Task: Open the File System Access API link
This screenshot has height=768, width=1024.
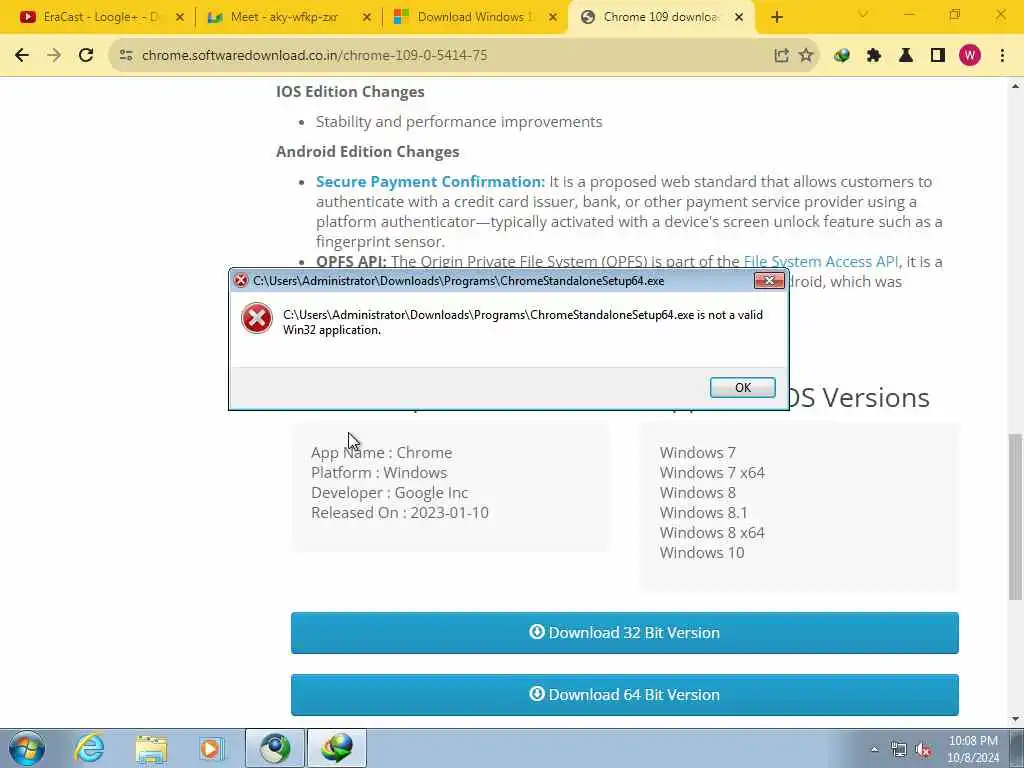Action: 821,261
